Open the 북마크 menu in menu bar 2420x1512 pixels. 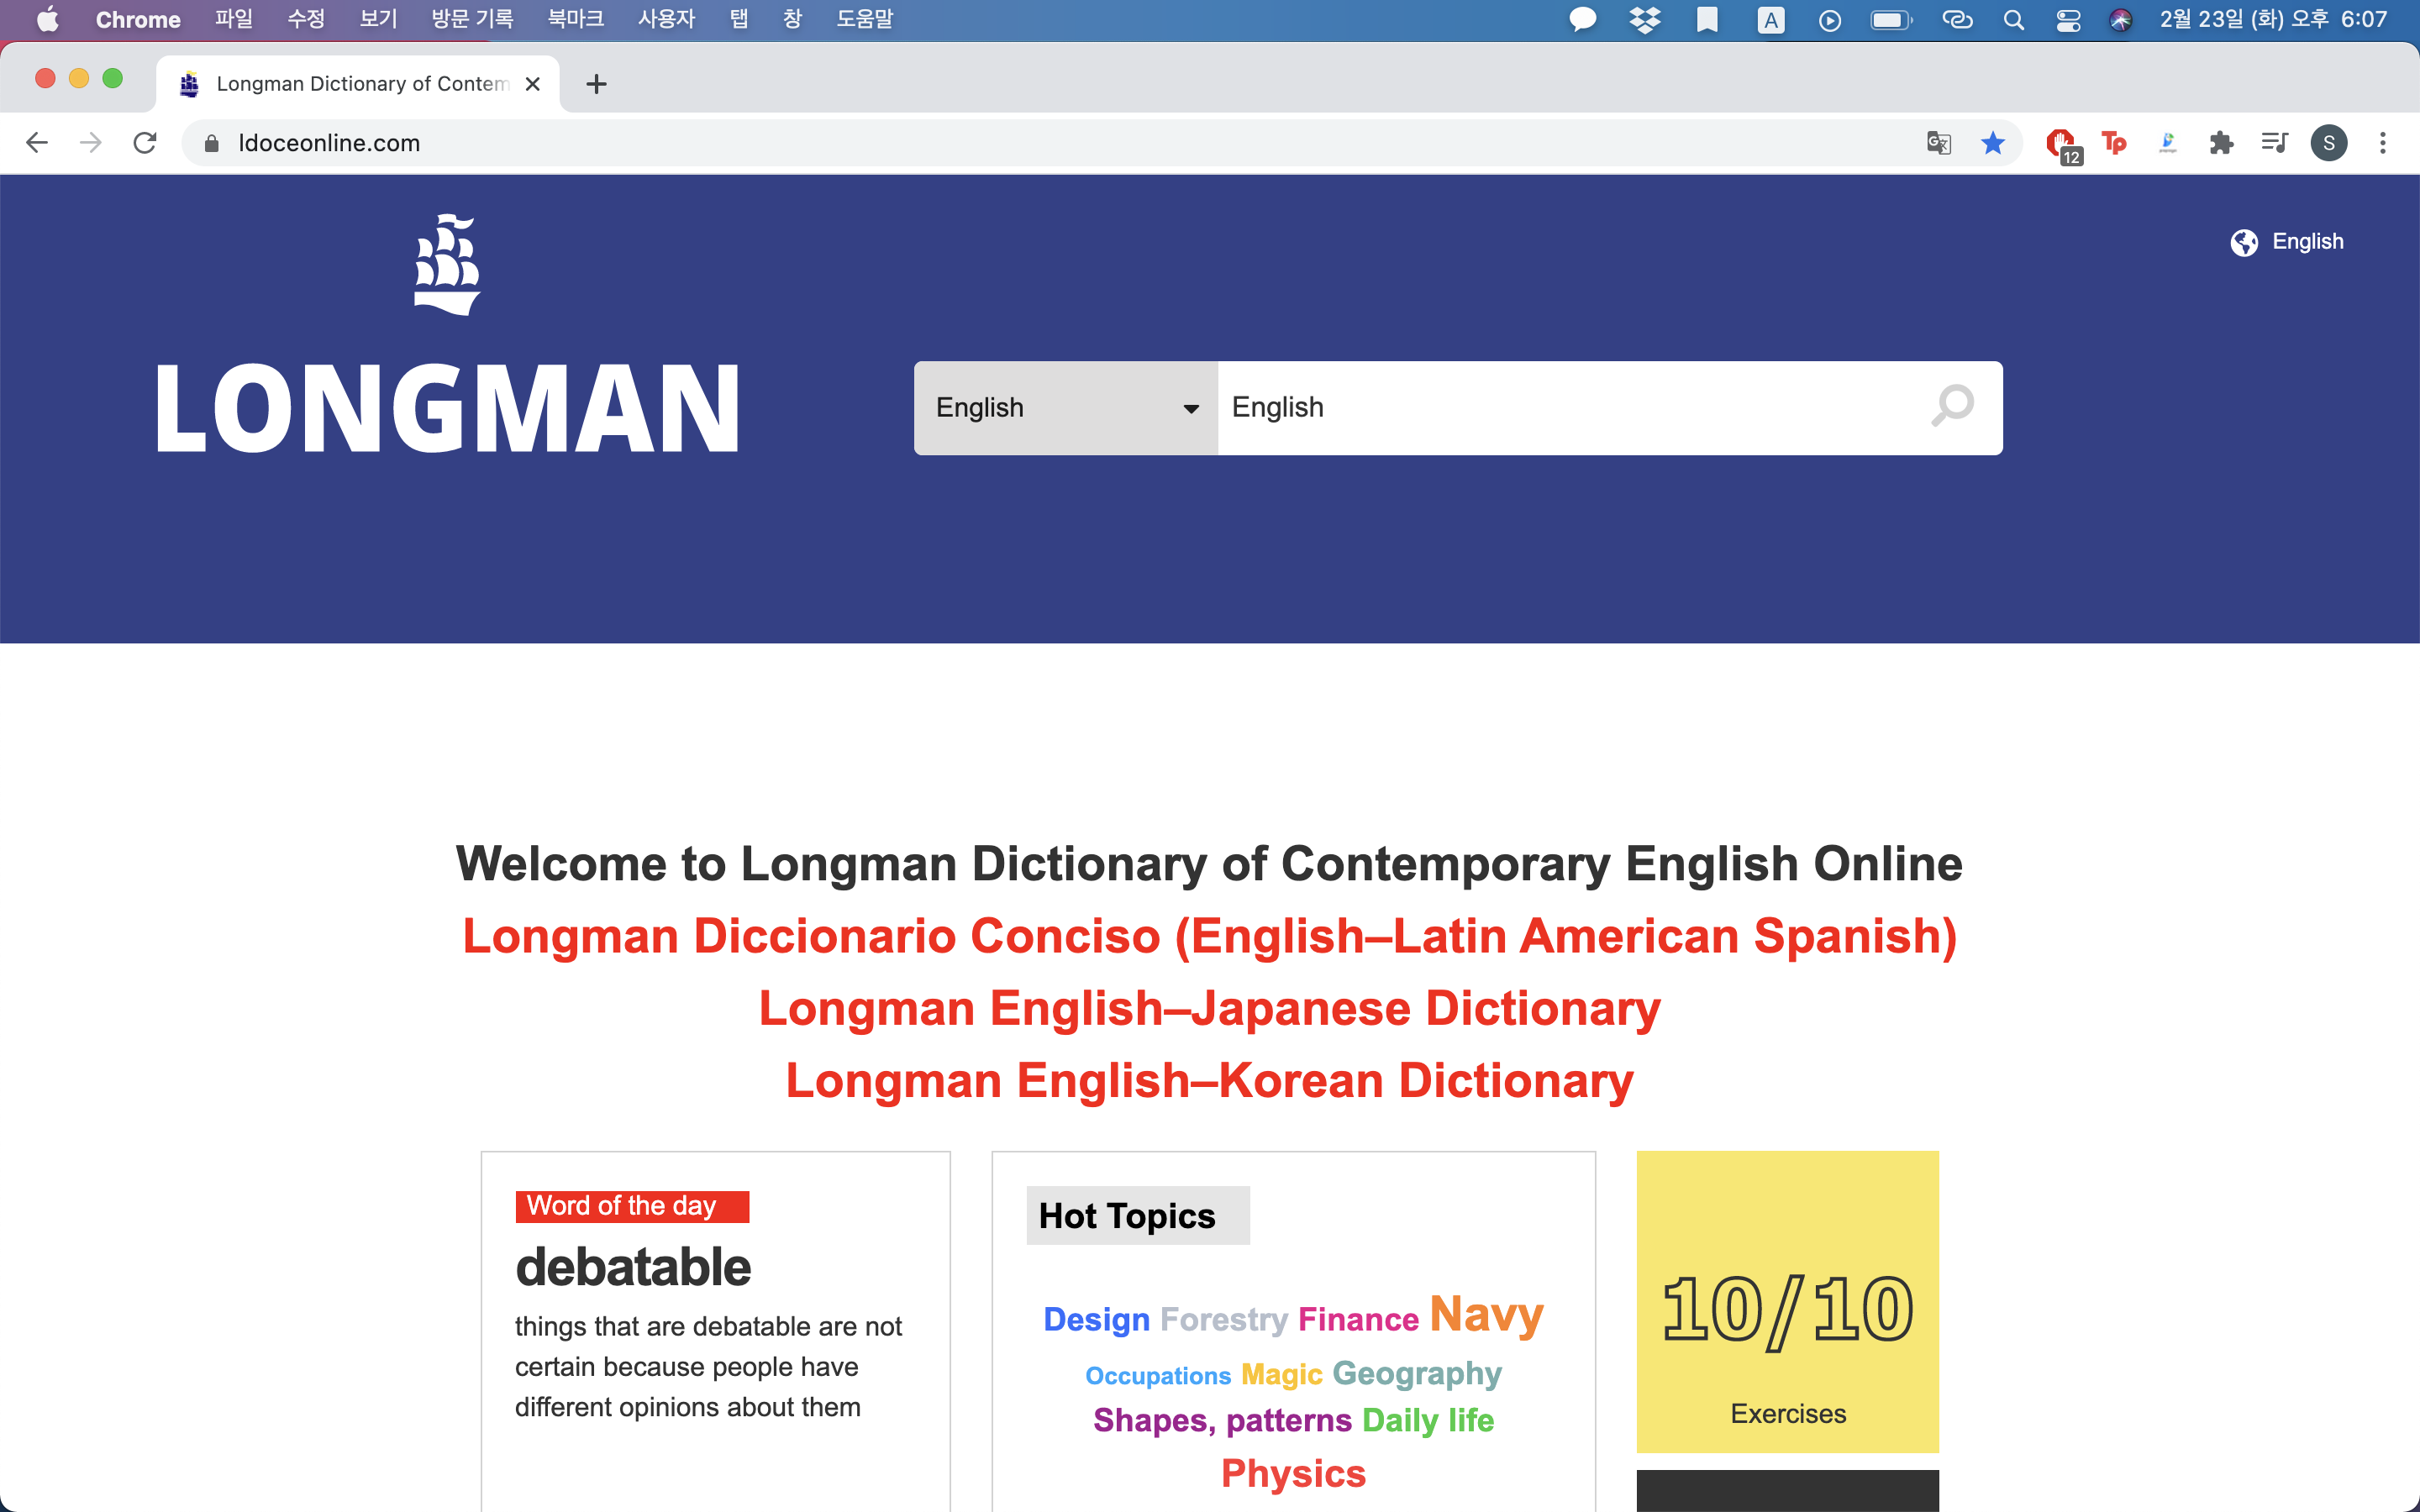pyautogui.click(x=575, y=19)
